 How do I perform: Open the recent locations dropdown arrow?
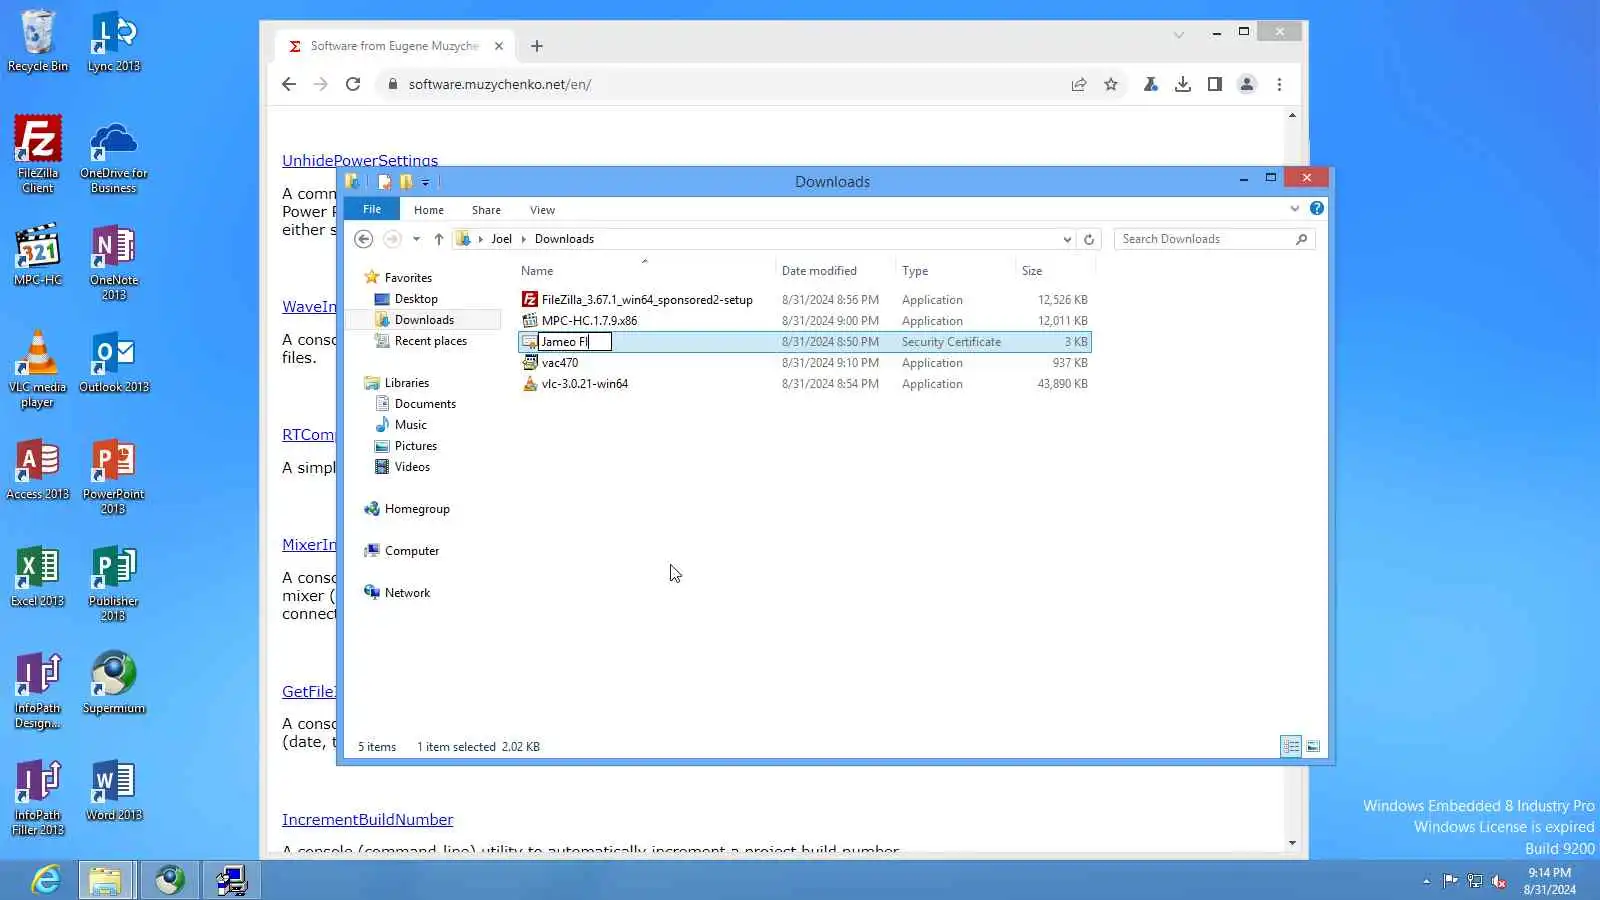click(416, 239)
